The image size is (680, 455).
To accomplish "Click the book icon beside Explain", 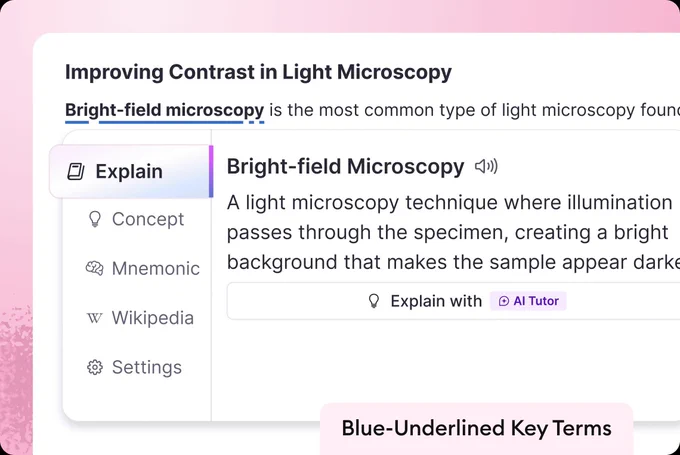I will (76, 171).
